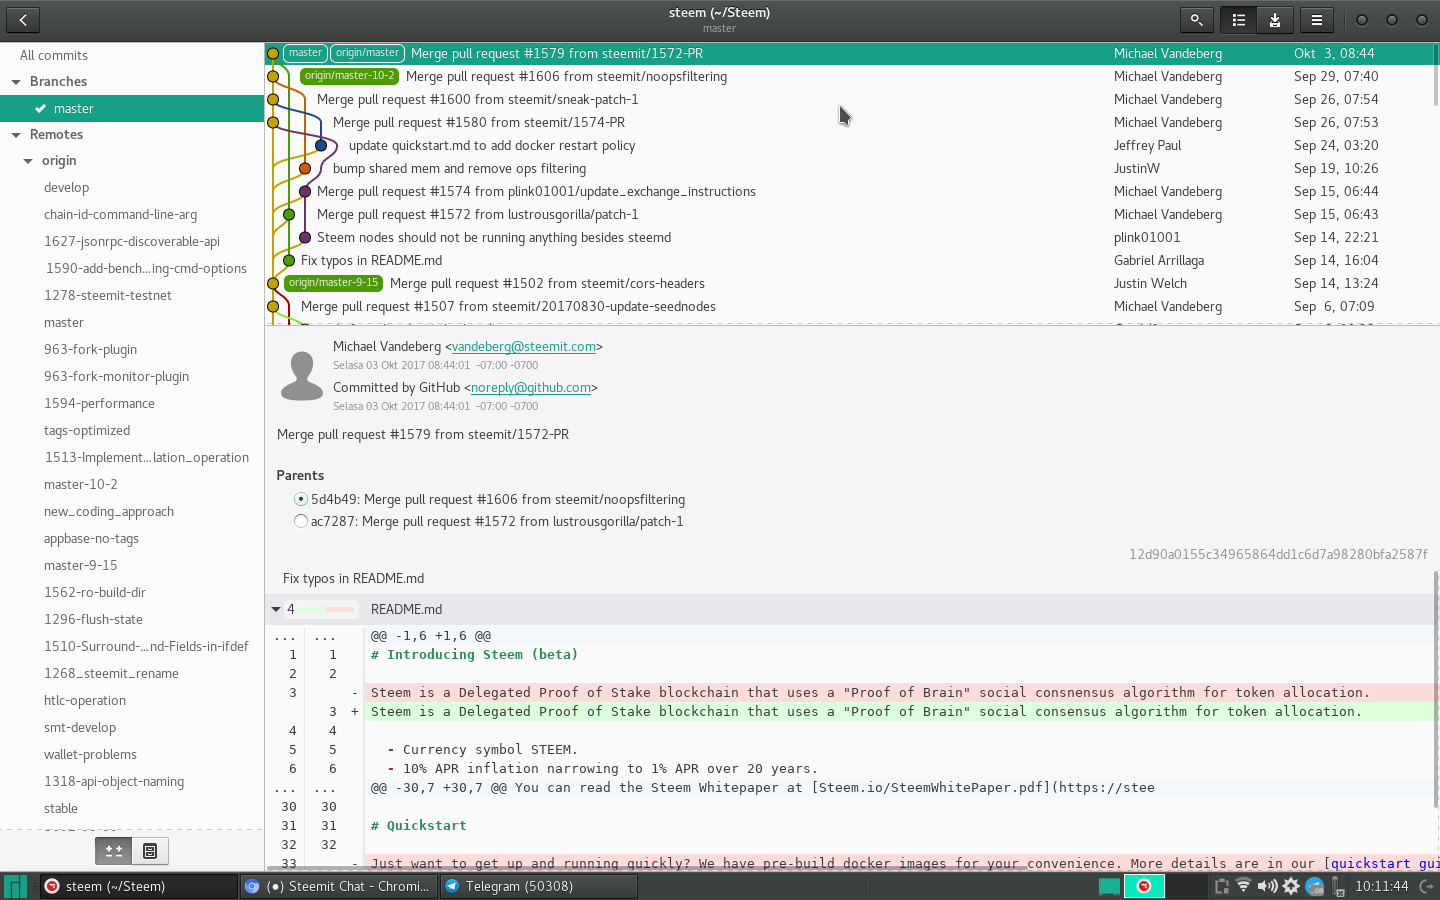Select parent ac7287 radio button
The width and height of the screenshot is (1440, 900).
[x=301, y=521]
